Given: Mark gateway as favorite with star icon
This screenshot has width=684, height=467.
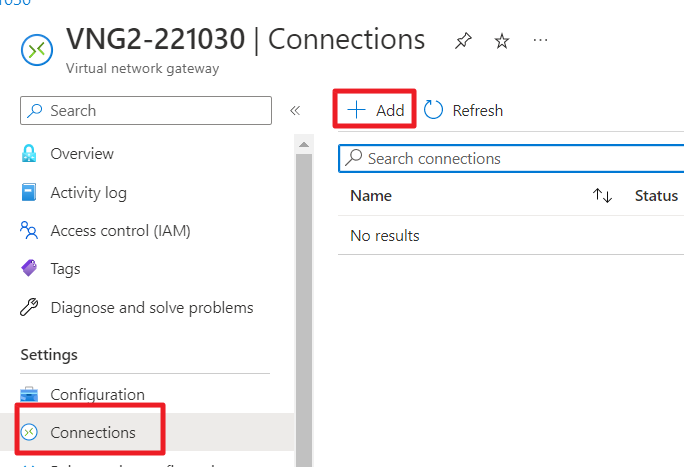Looking at the screenshot, I should 502,41.
